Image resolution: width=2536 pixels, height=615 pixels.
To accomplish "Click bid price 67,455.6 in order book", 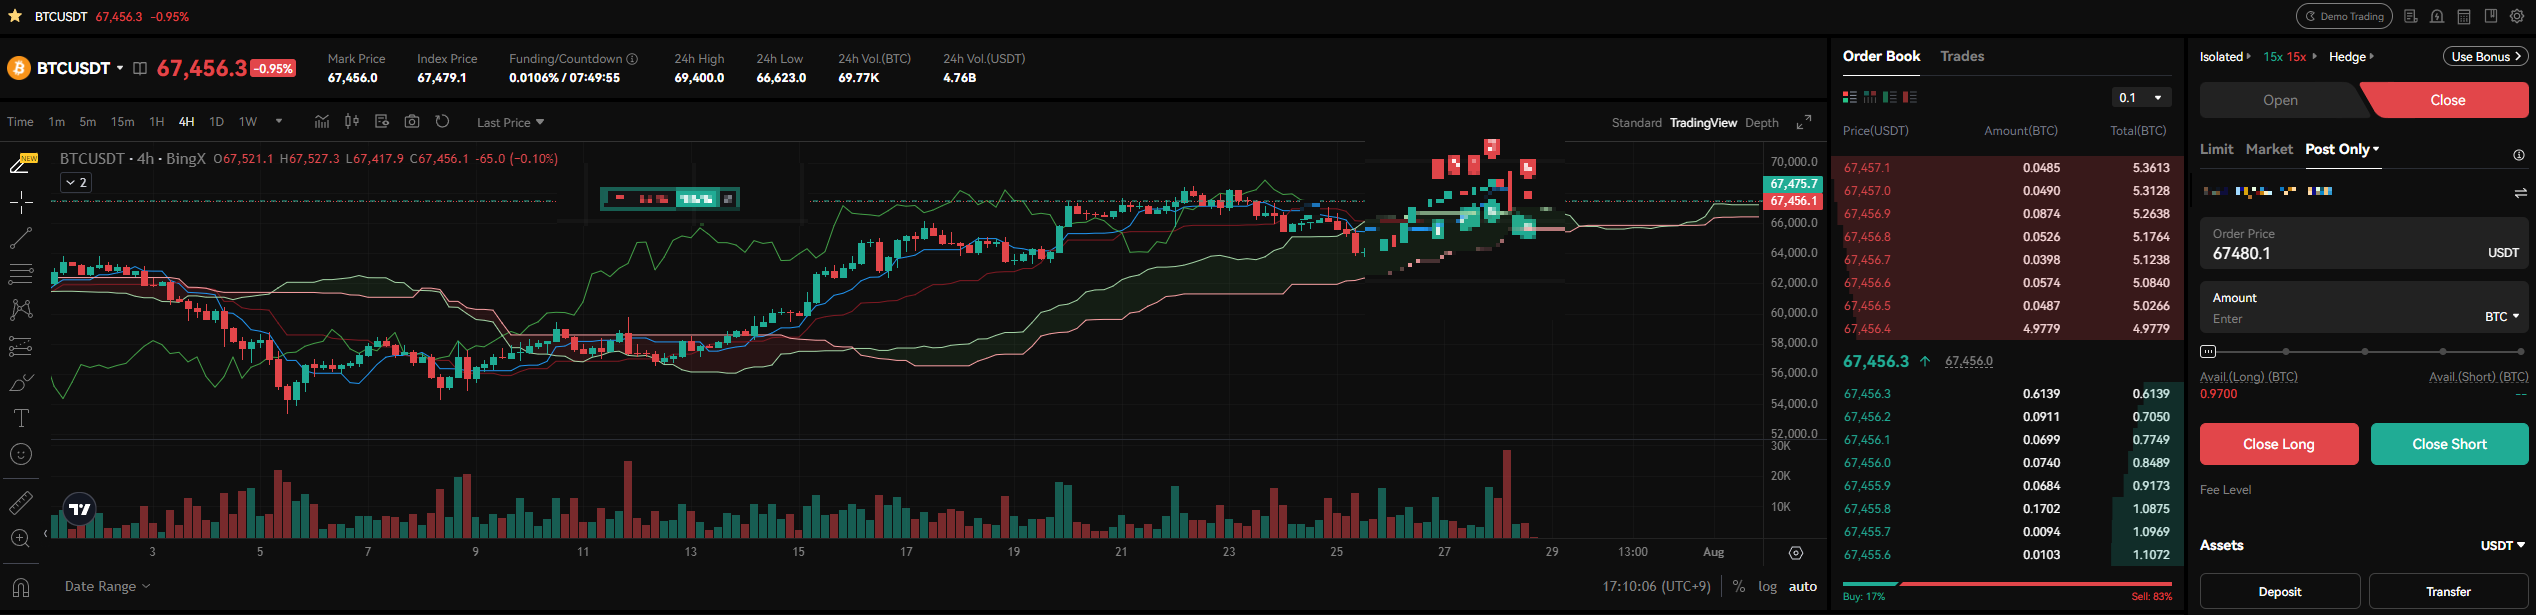I will pyautogui.click(x=1867, y=555).
